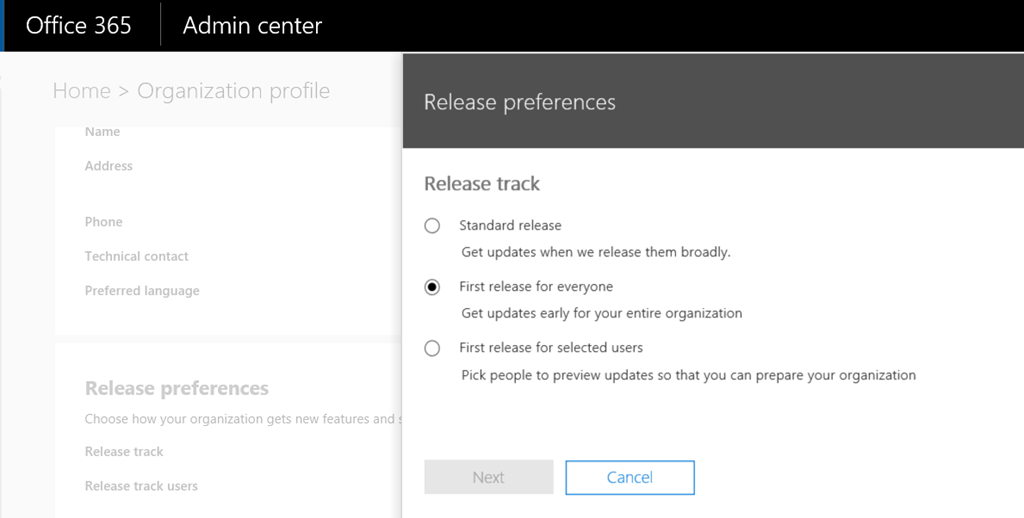The height and width of the screenshot is (518, 1024).
Task: Click the Cancel button
Action: [630, 478]
